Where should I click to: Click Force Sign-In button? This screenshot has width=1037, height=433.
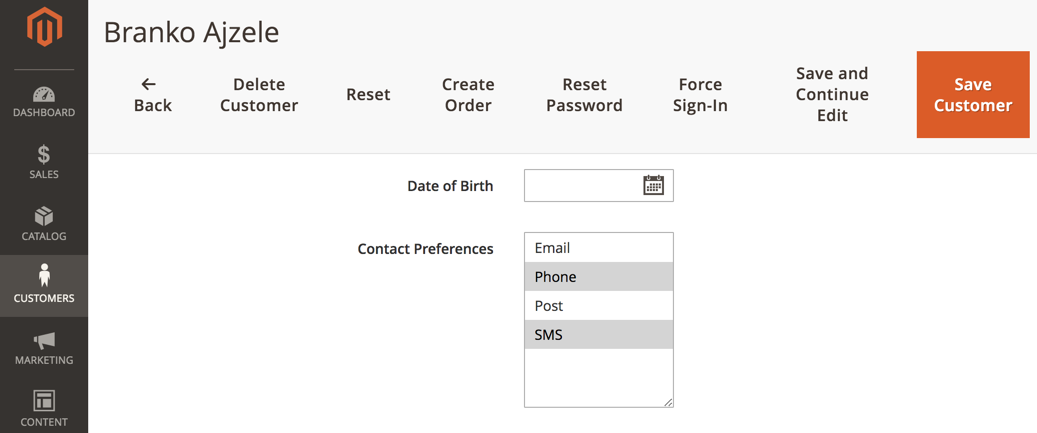click(x=700, y=95)
